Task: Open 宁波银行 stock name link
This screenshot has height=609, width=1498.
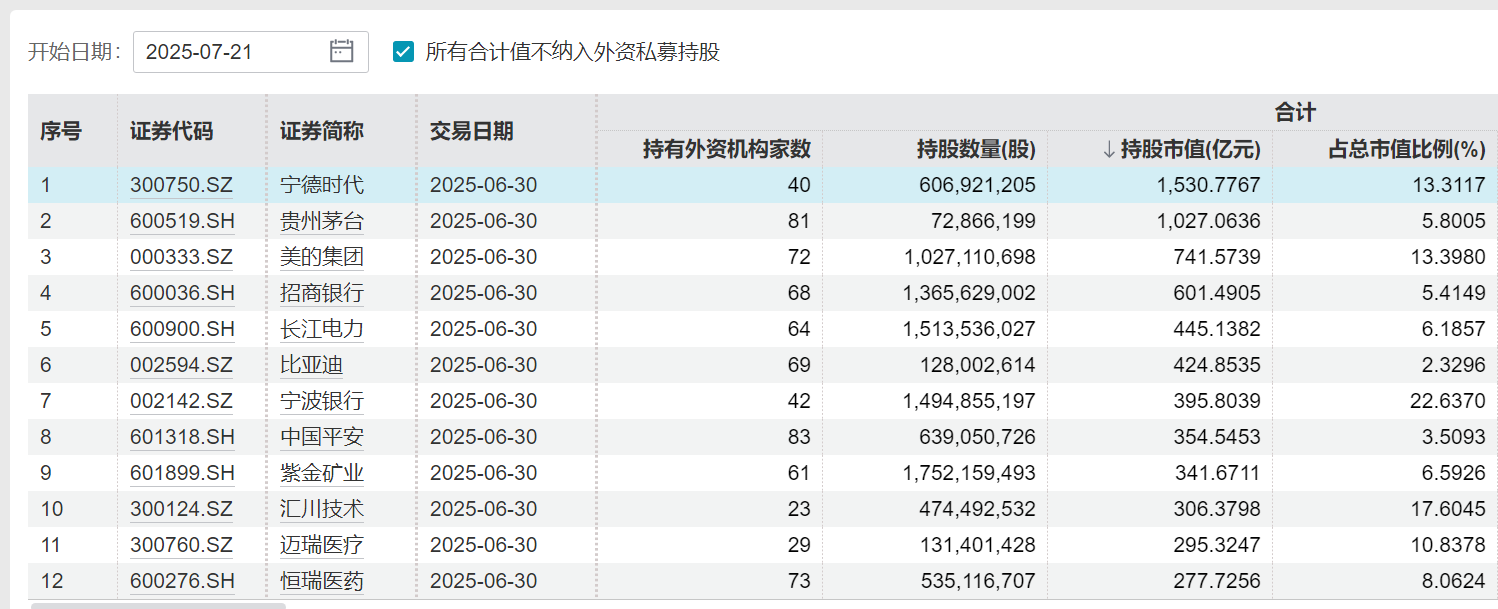Action: [322, 401]
